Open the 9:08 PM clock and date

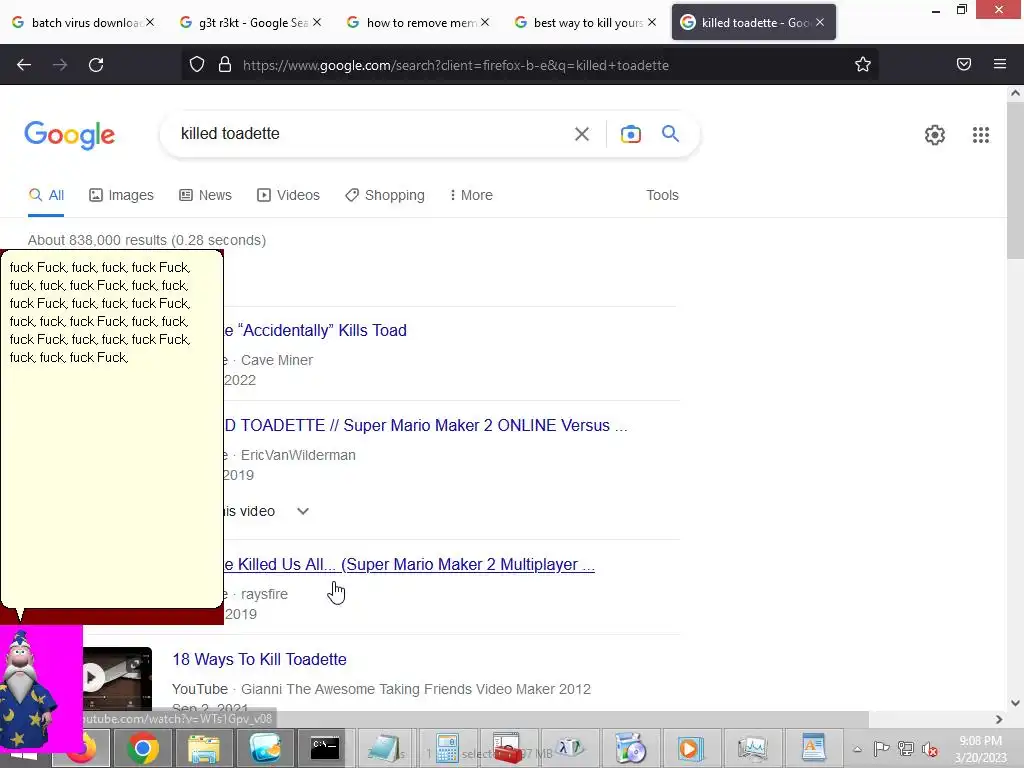[x=980, y=749]
